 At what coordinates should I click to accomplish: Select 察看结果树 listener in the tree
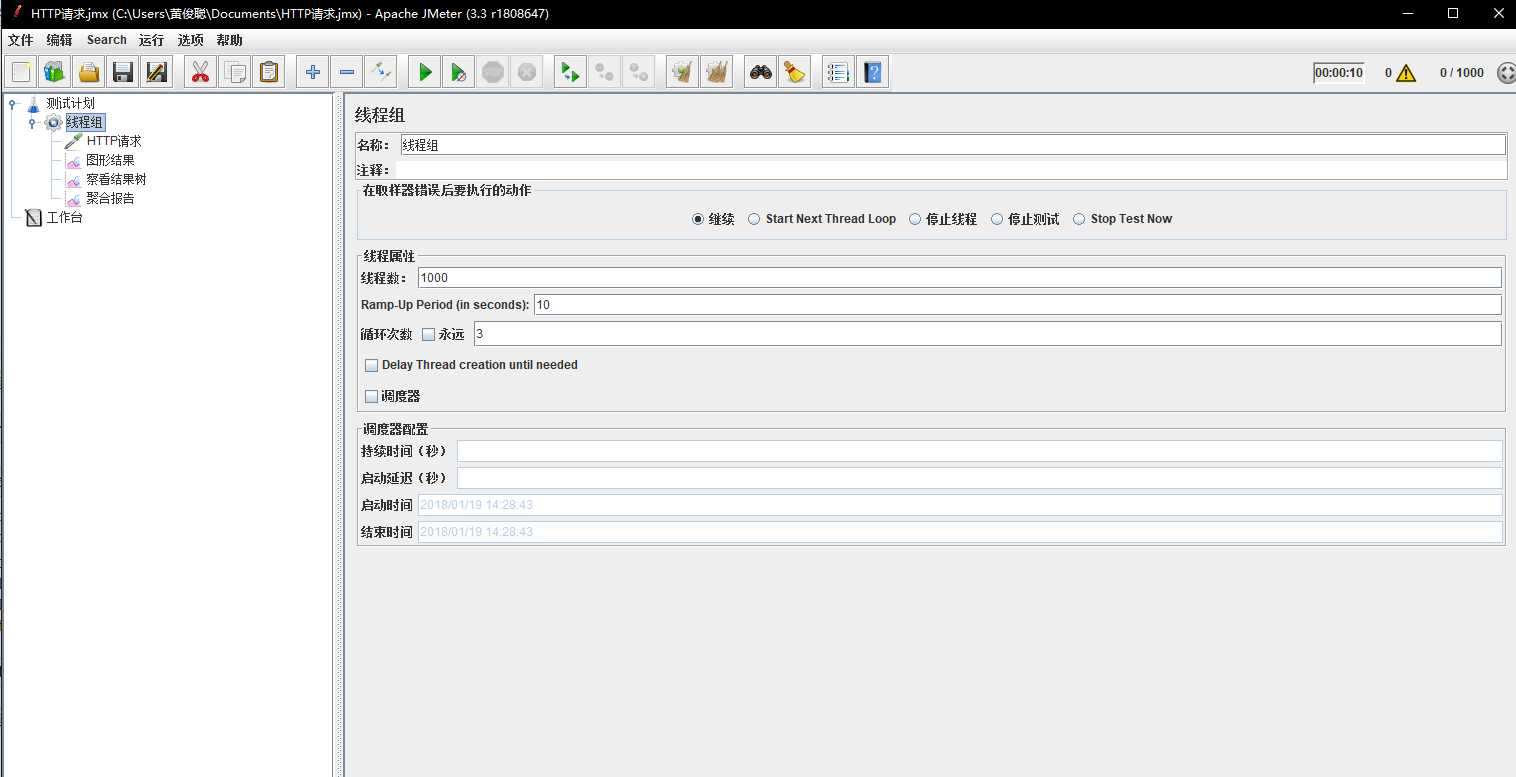[x=116, y=179]
